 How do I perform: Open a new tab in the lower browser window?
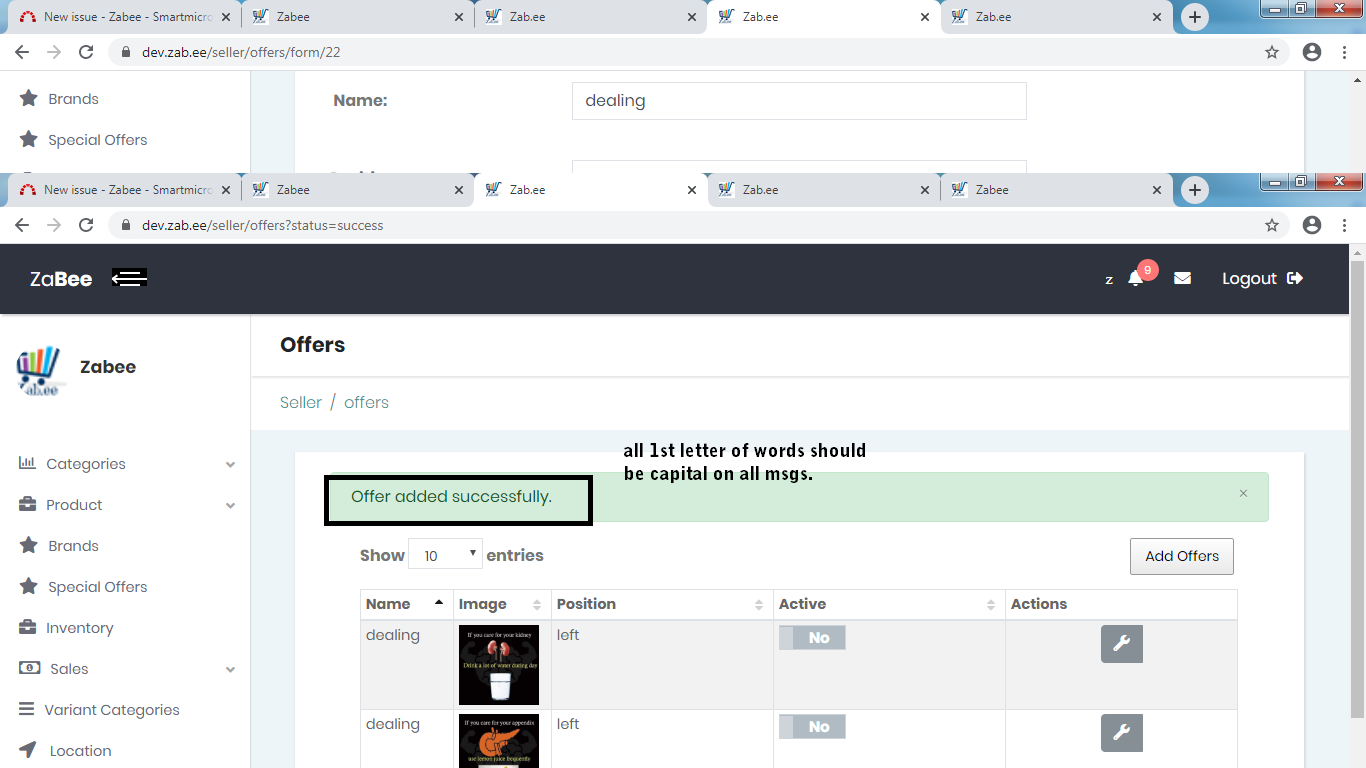point(1194,189)
